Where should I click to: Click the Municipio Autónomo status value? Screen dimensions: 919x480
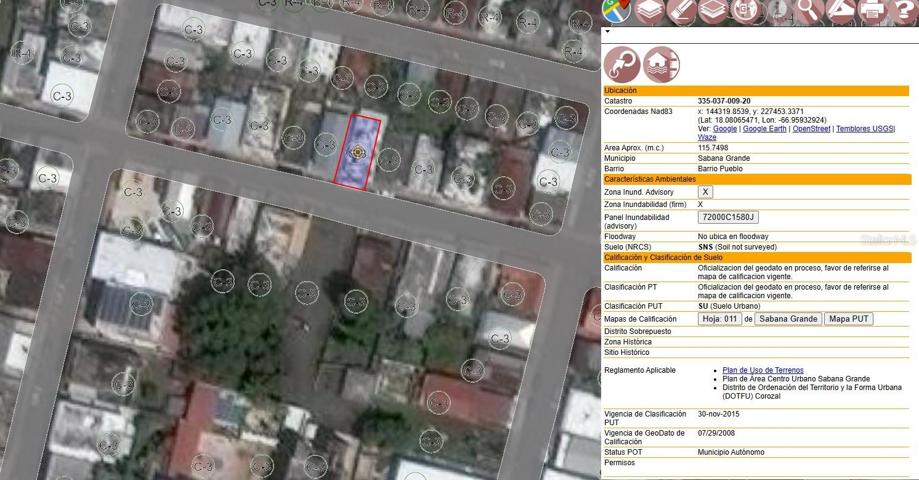731,452
